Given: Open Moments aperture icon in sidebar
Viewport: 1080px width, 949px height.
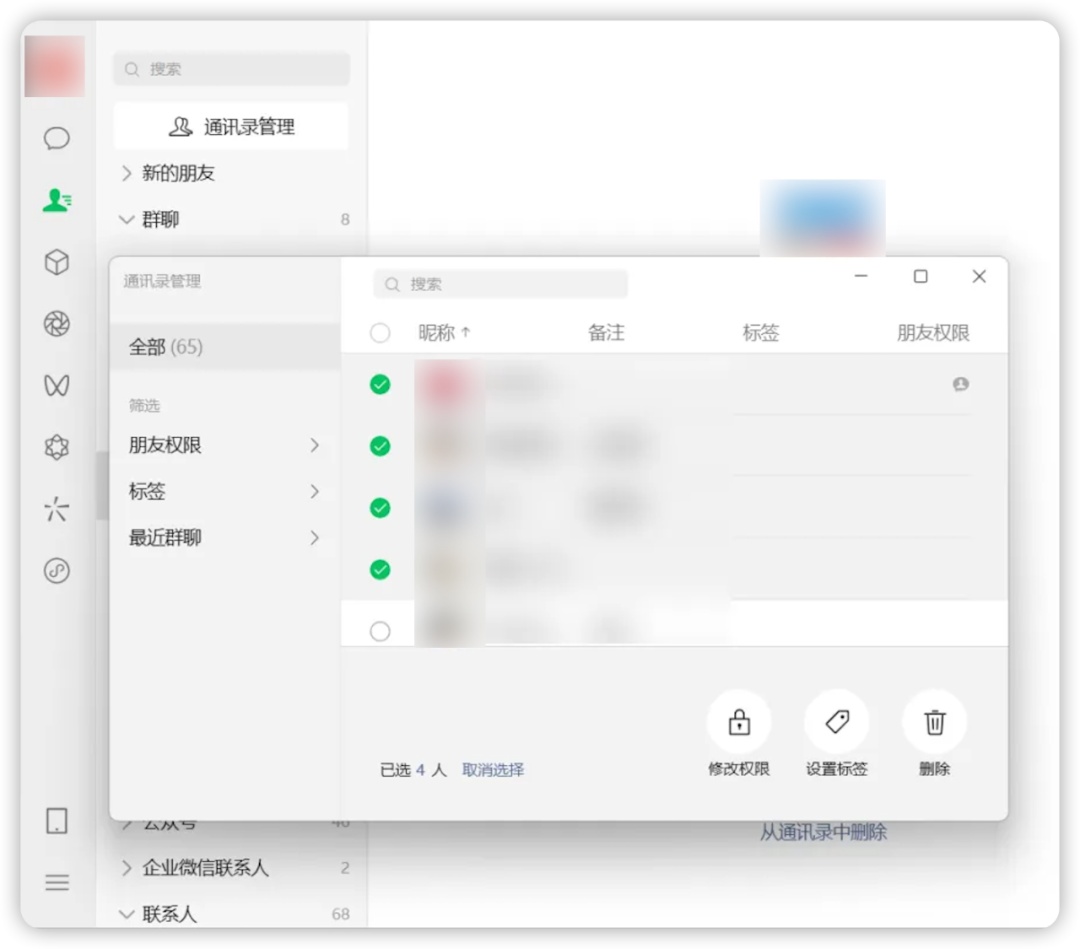Looking at the screenshot, I should point(57,324).
